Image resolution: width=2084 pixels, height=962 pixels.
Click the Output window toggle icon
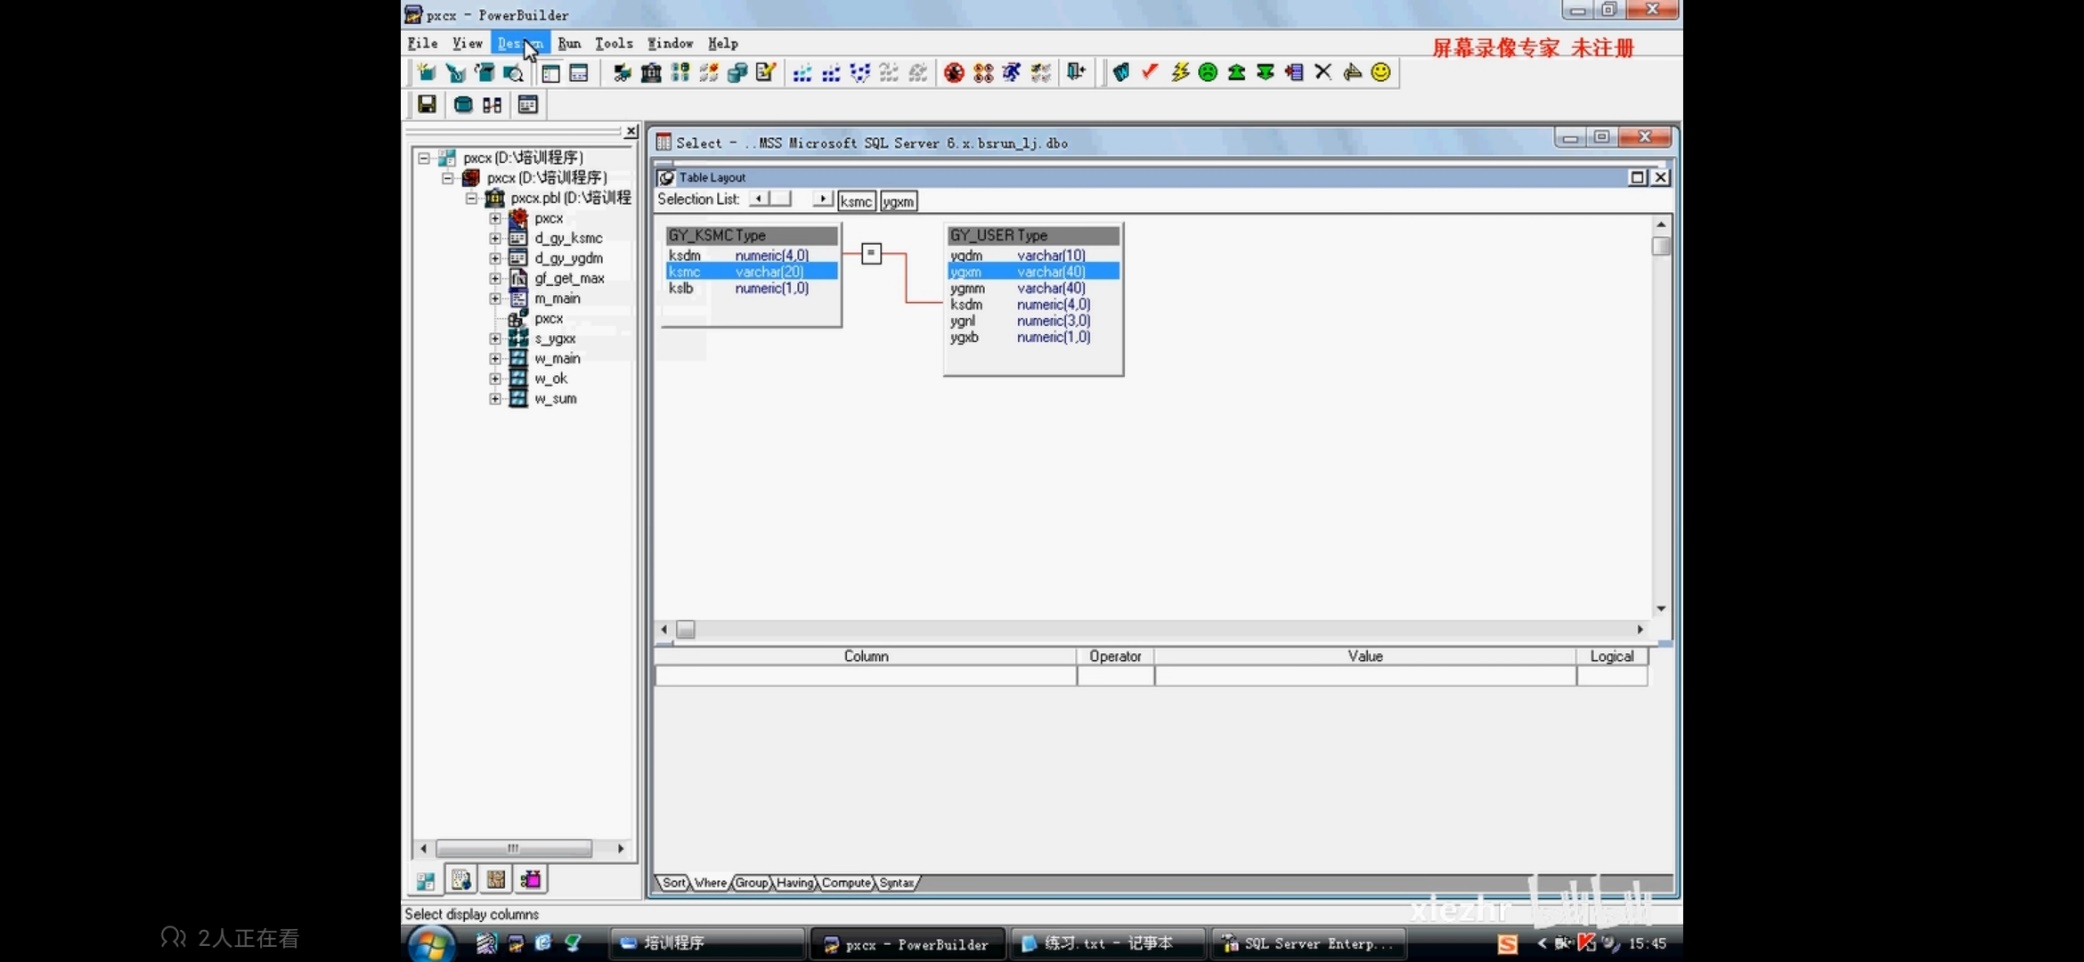pos(579,72)
